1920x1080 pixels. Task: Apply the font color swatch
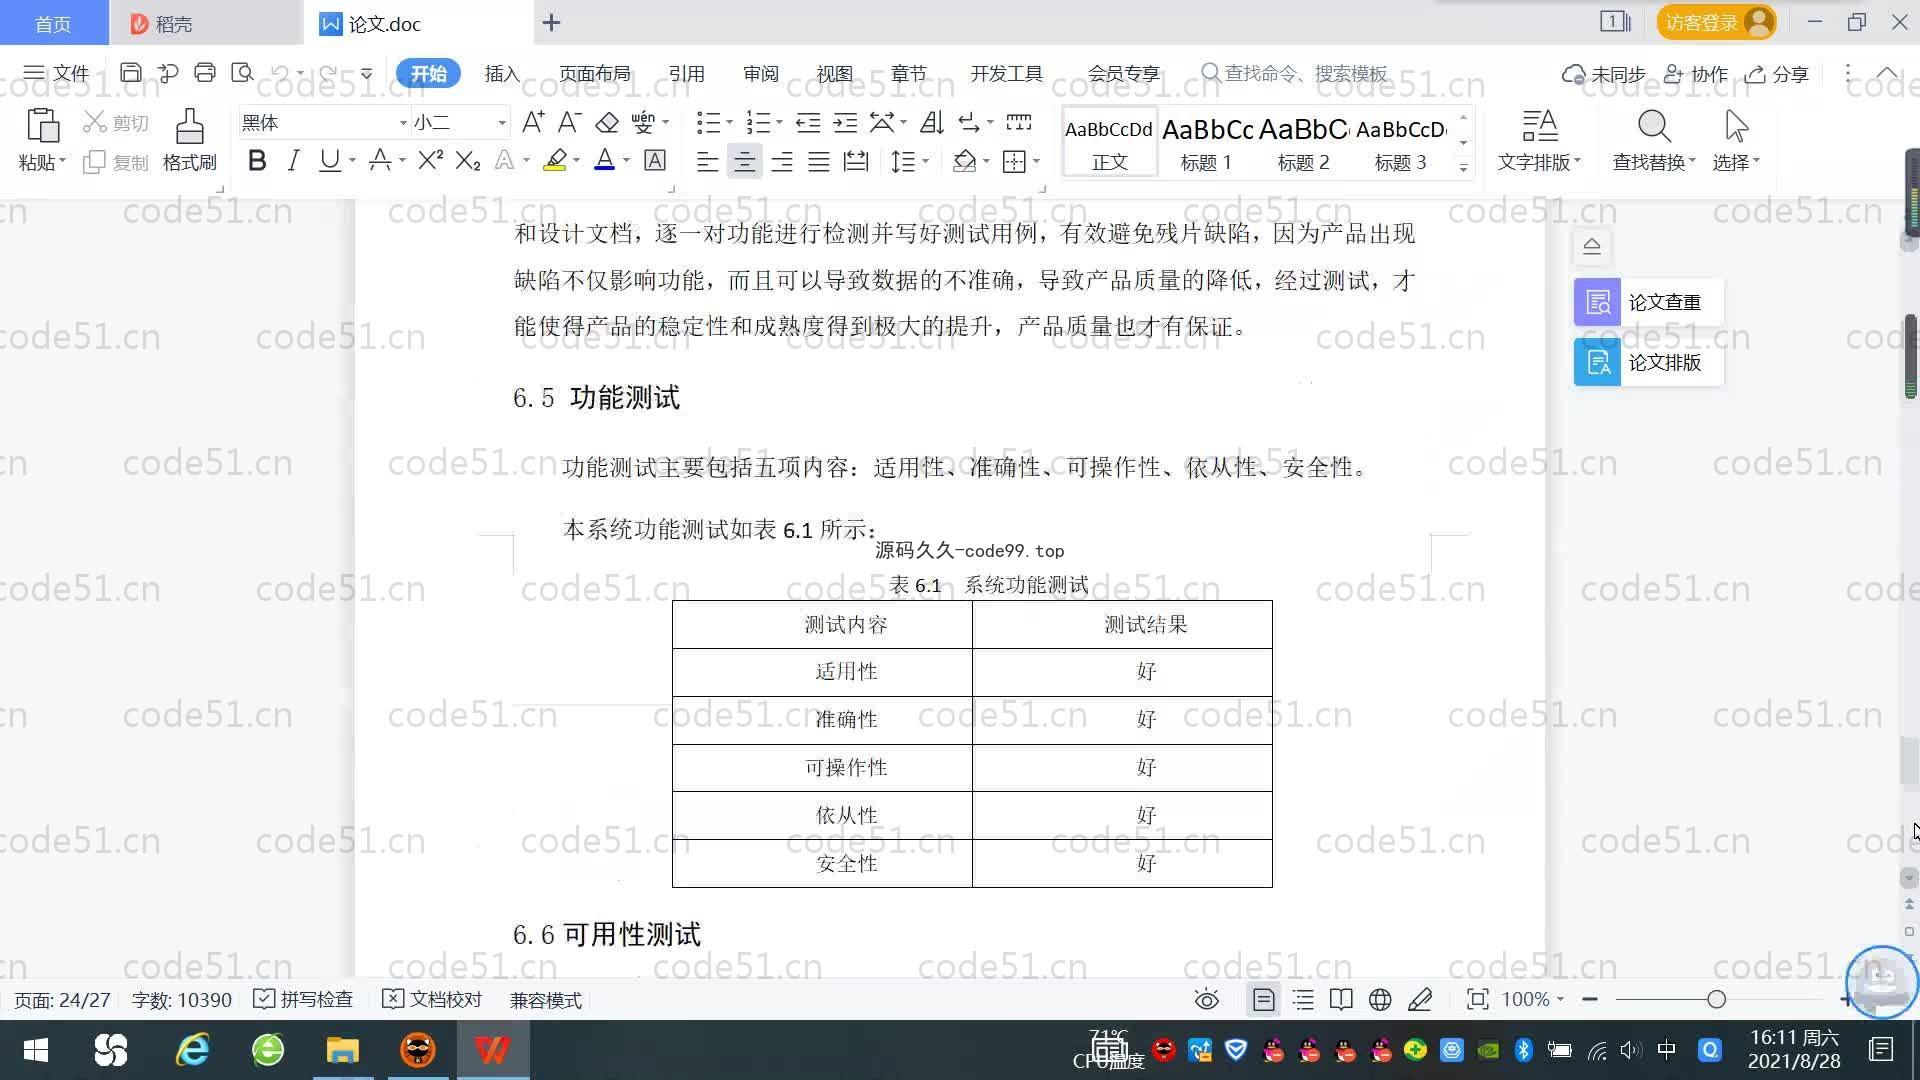click(604, 160)
